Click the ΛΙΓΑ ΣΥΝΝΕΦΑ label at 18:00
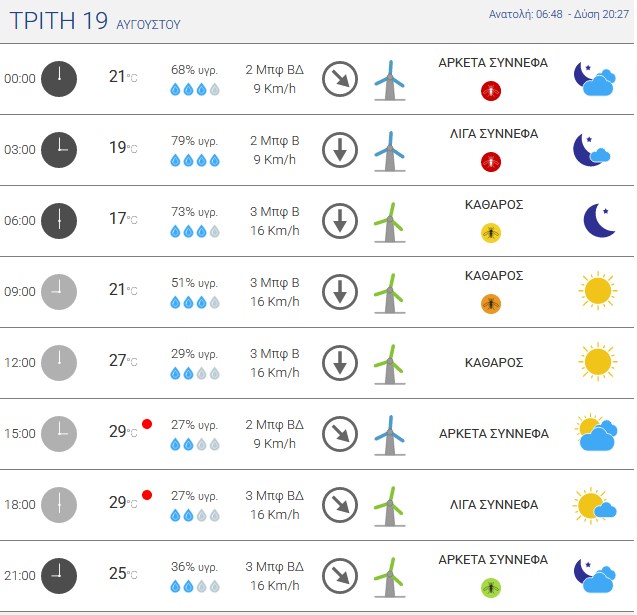Image resolution: width=637 pixels, height=615 pixels. click(494, 505)
